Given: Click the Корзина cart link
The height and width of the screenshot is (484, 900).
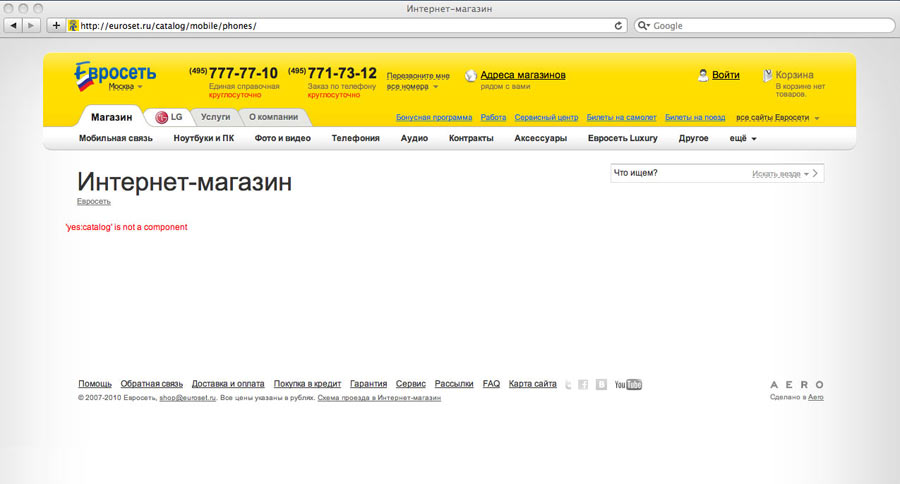Looking at the screenshot, I should 794,75.
